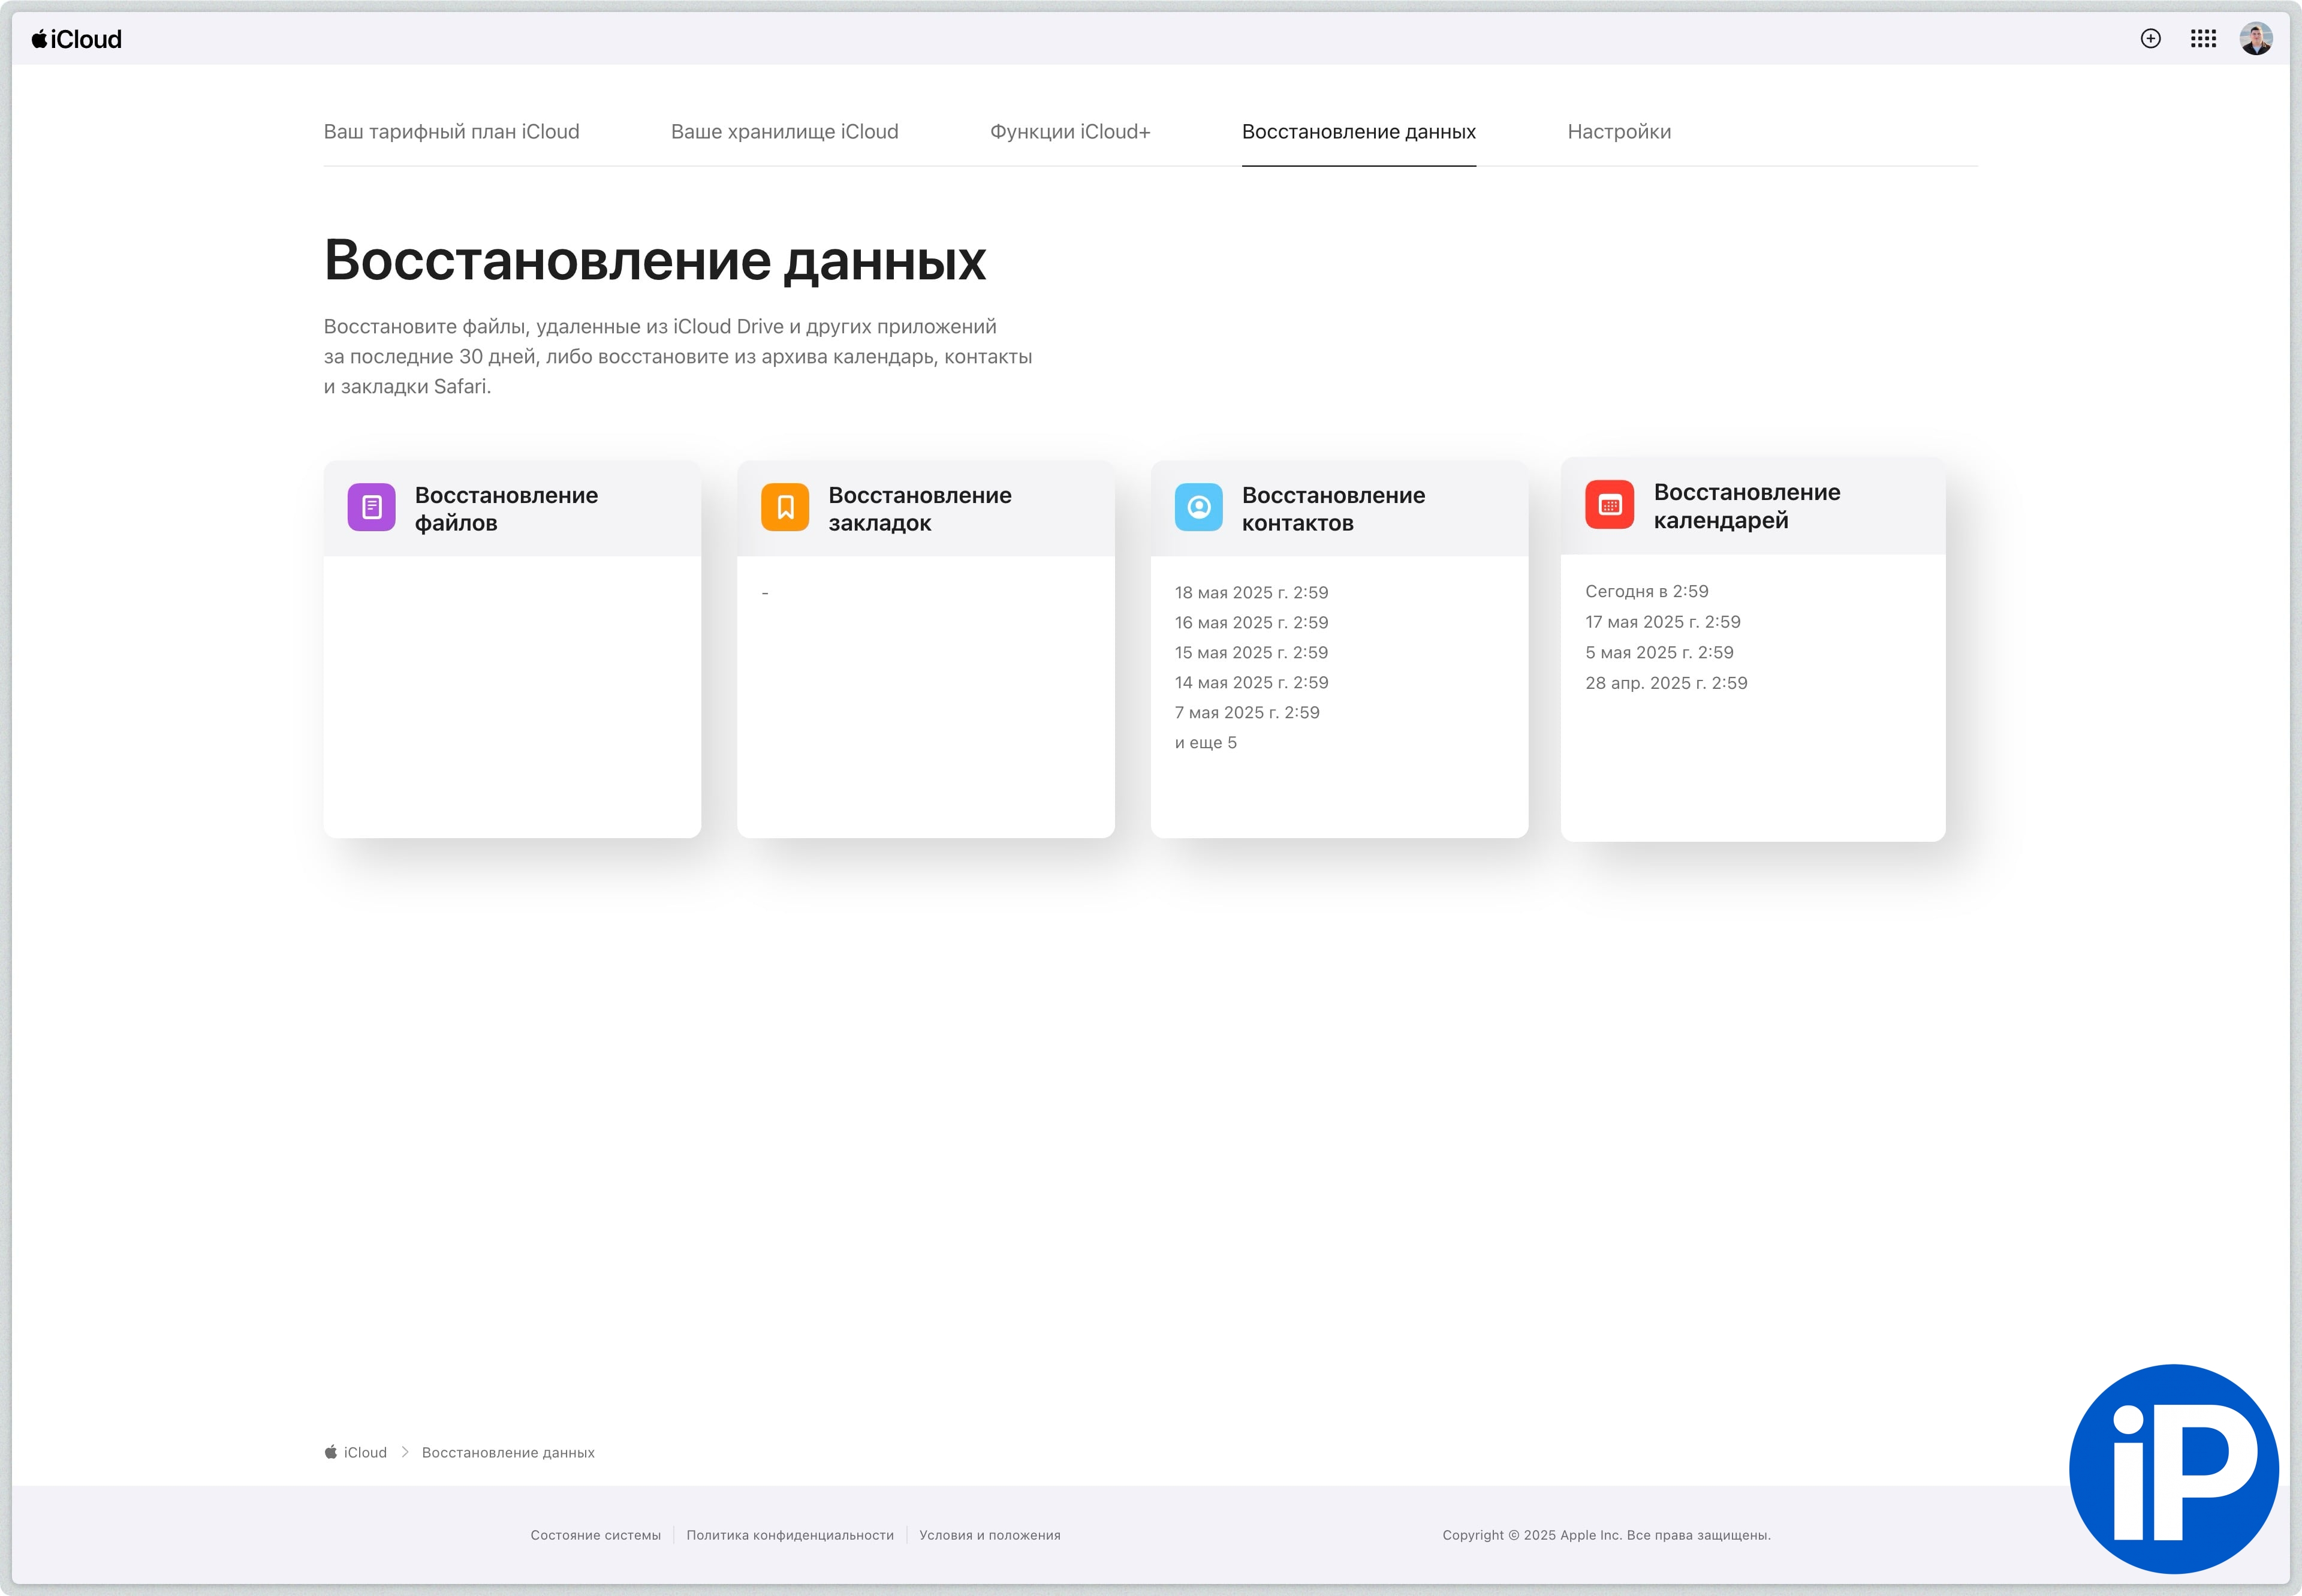Select calendar archive Сегодня в 2:59

(1646, 591)
